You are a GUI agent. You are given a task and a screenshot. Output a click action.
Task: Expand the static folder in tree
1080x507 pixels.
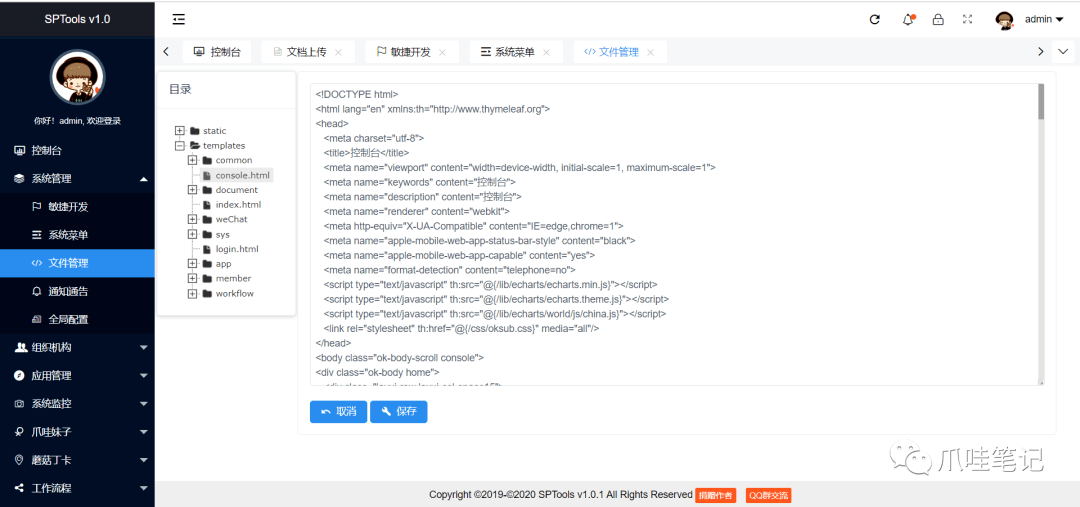pyautogui.click(x=180, y=131)
